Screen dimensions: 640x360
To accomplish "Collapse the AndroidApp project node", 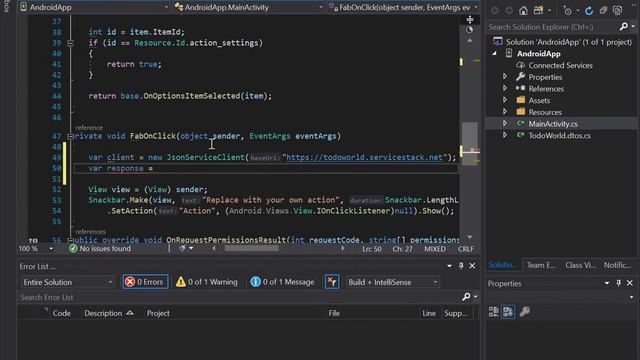I will tap(495, 53).
